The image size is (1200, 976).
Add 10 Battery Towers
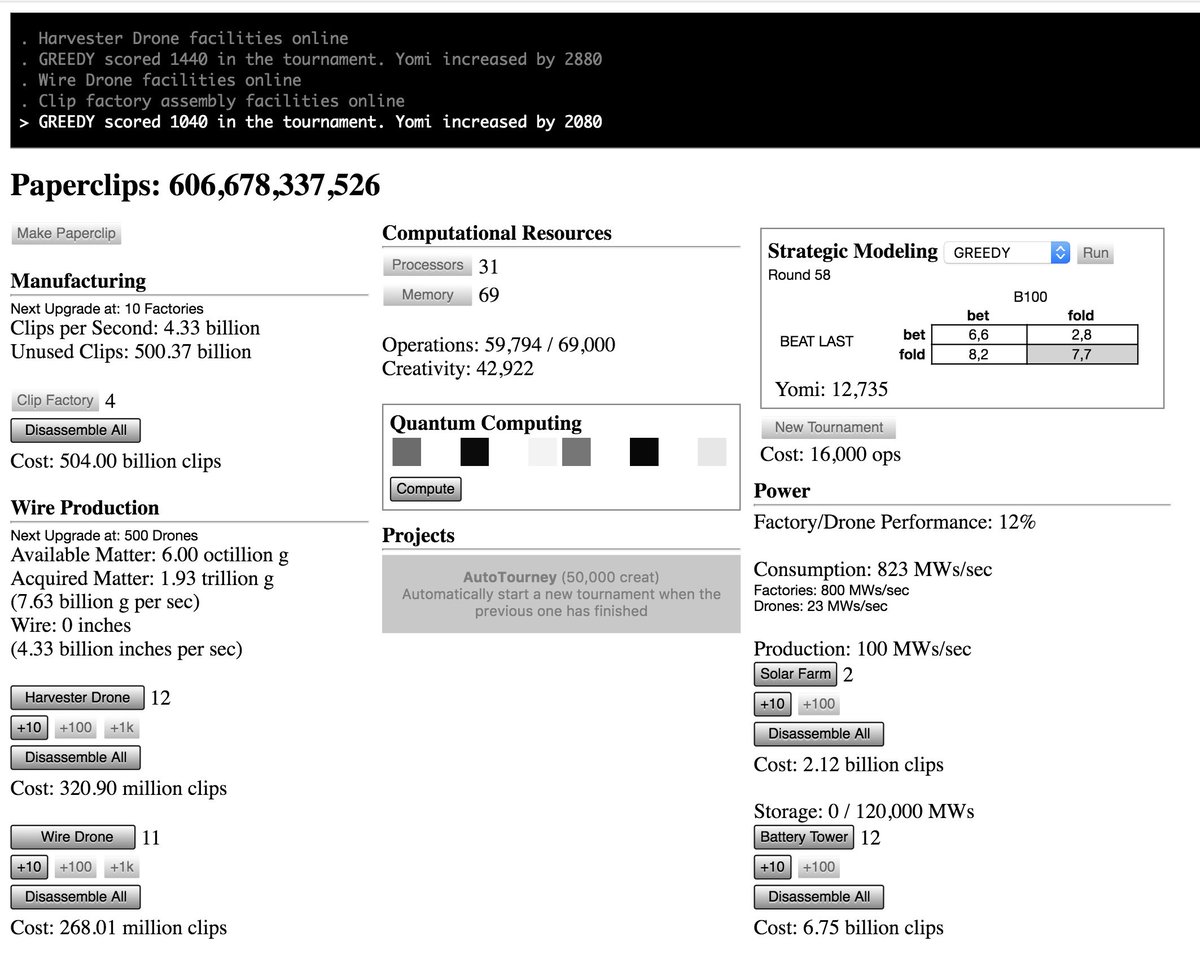(x=772, y=867)
